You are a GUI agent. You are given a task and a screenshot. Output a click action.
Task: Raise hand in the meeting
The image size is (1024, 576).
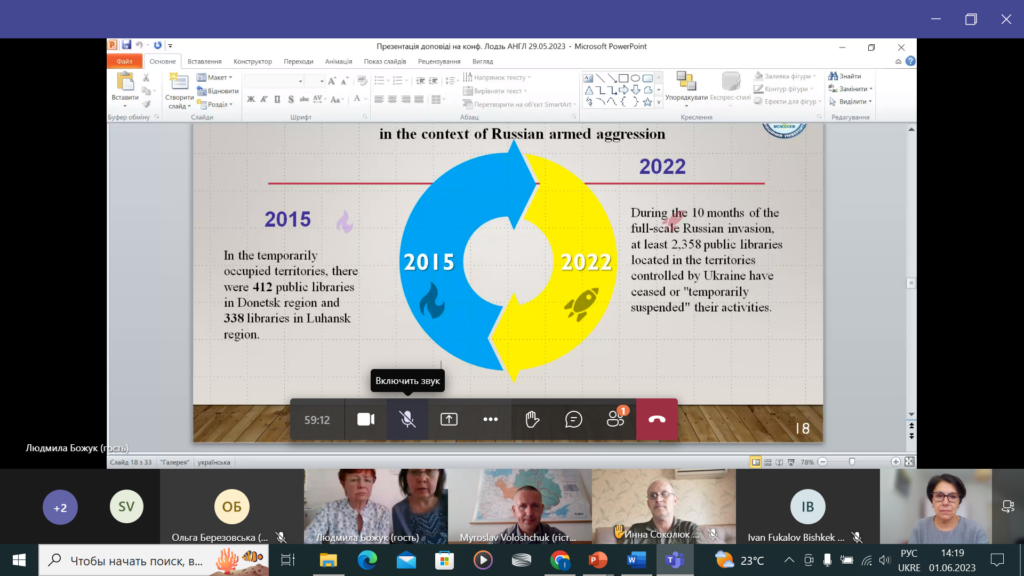pyautogui.click(x=532, y=419)
